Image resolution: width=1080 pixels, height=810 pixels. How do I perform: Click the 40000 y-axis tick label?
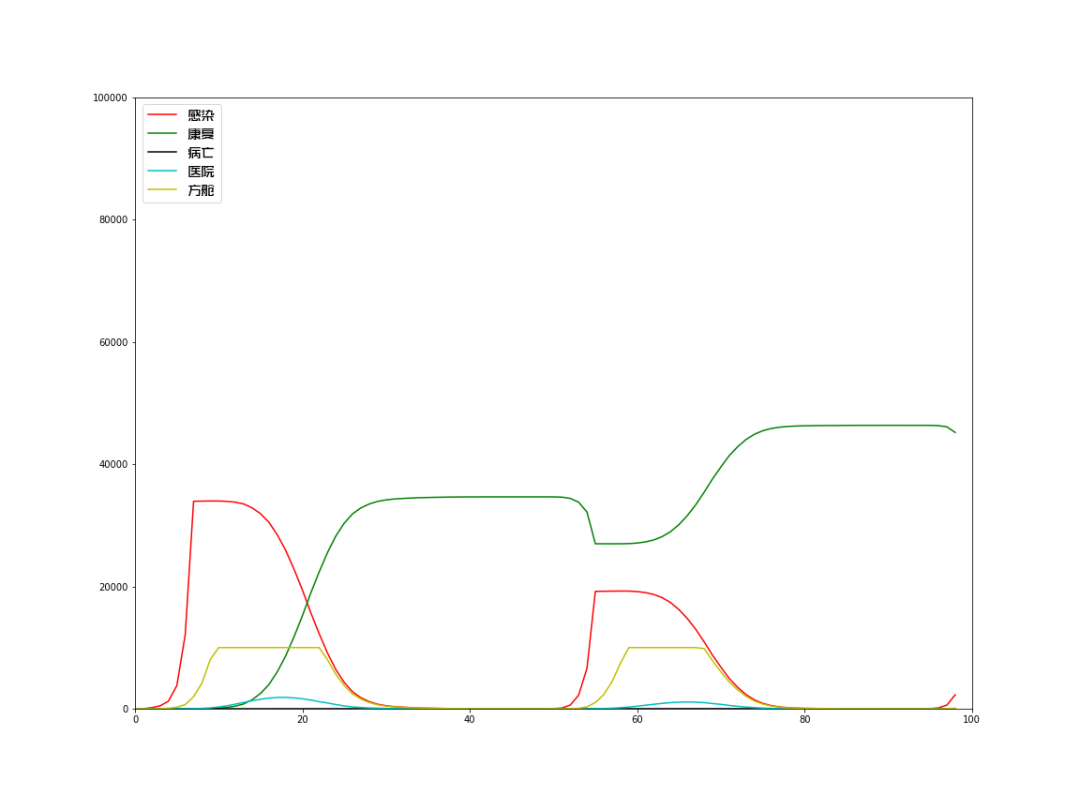114,464
